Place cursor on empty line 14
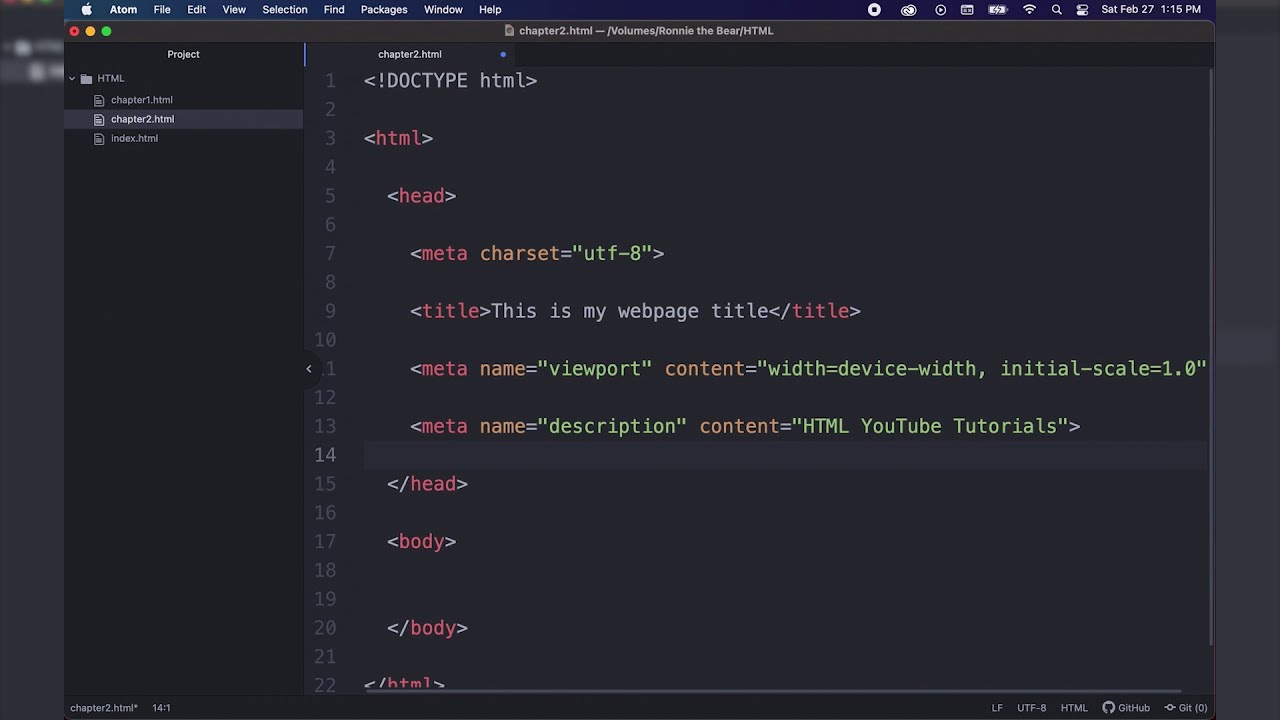Screen dimensions: 1280x720 click(x=785, y=455)
